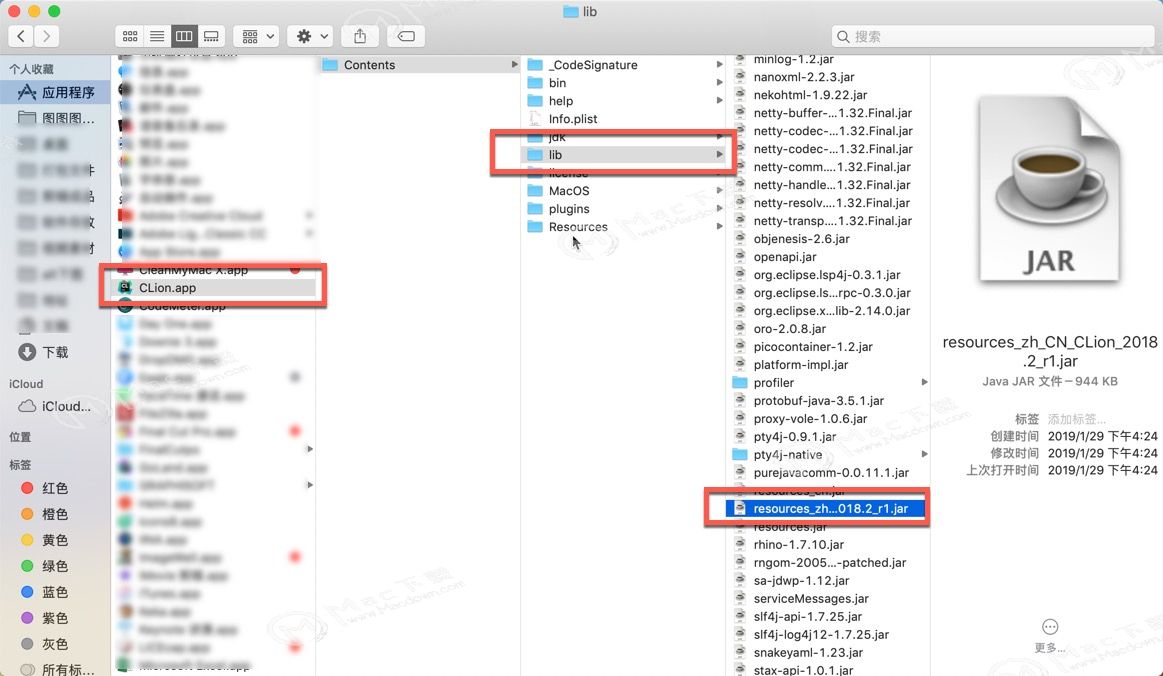Click the 更多… button in preview

click(1050, 636)
